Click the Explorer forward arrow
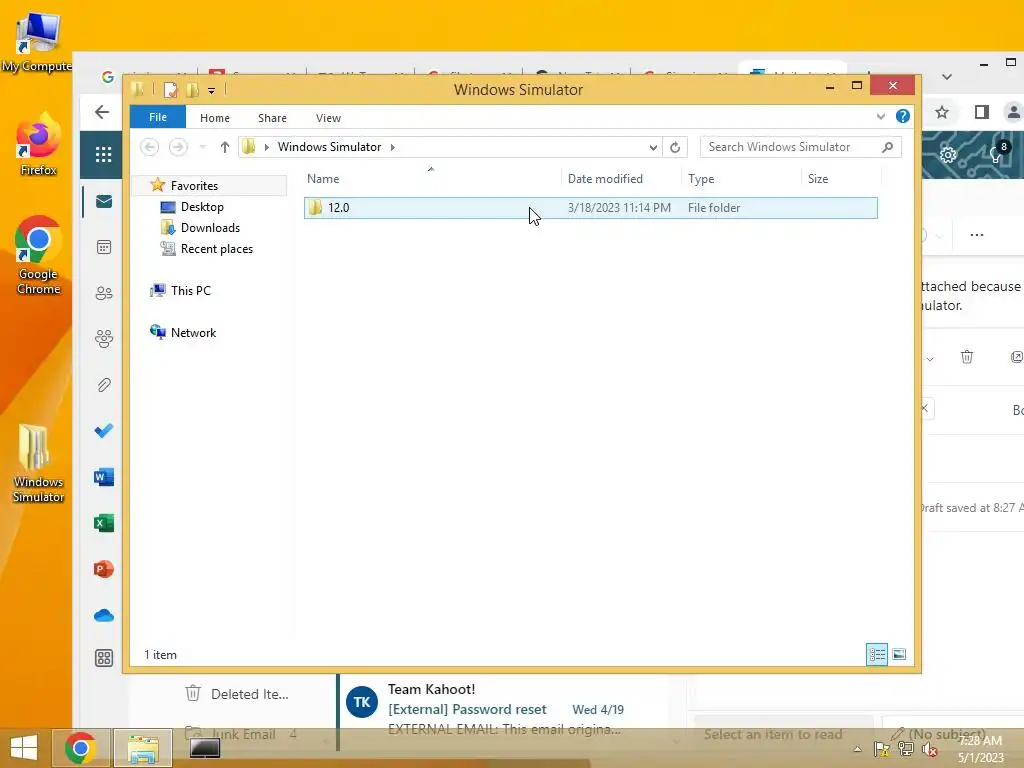The height and width of the screenshot is (768, 1024). 178,147
